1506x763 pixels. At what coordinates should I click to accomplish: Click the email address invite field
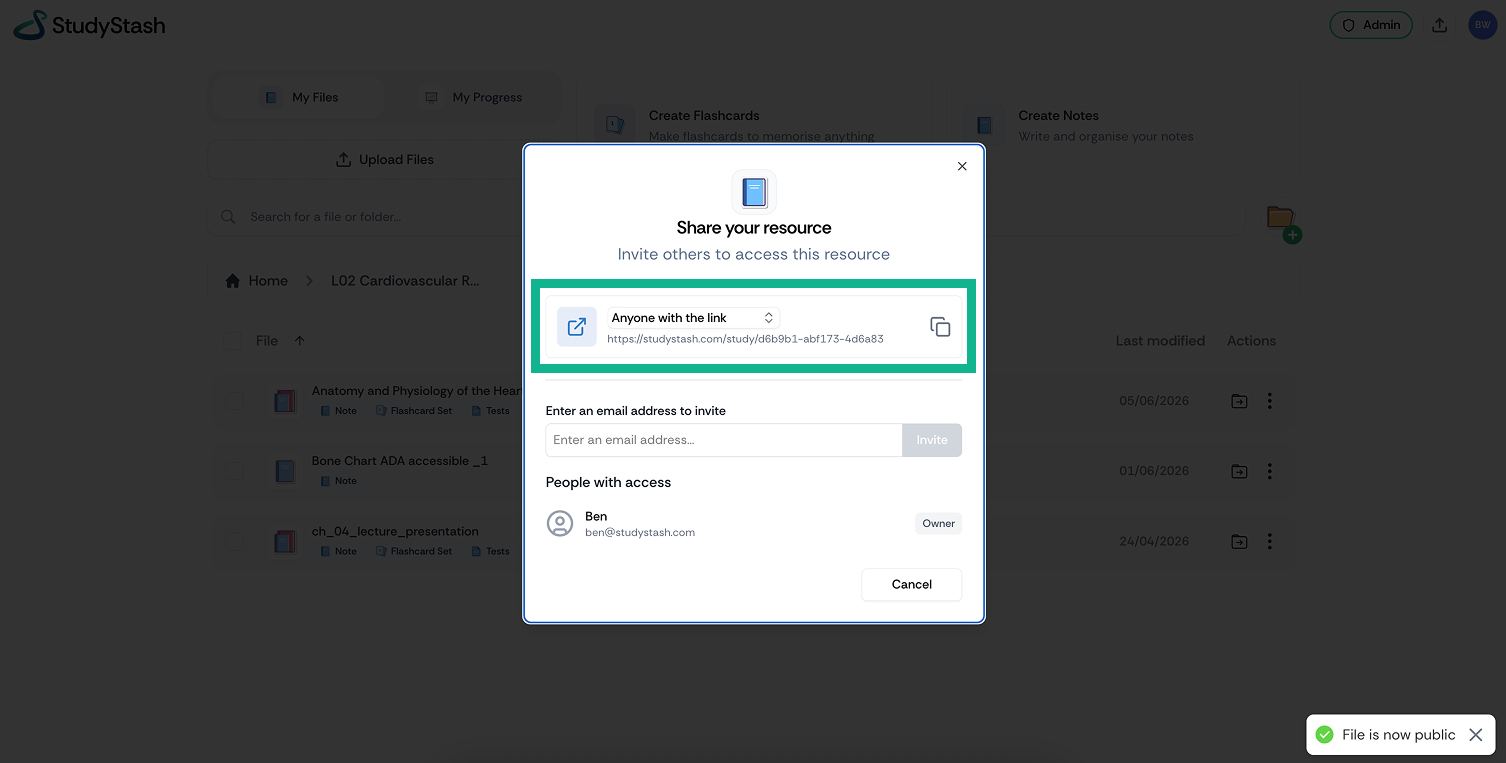pyautogui.click(x=724, y=440)
